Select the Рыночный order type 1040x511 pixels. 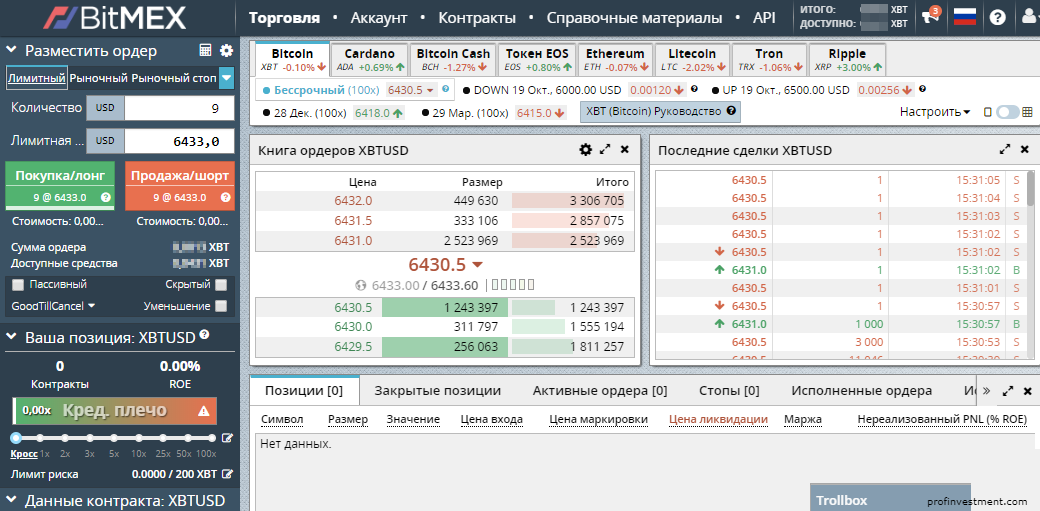(98, 78)
